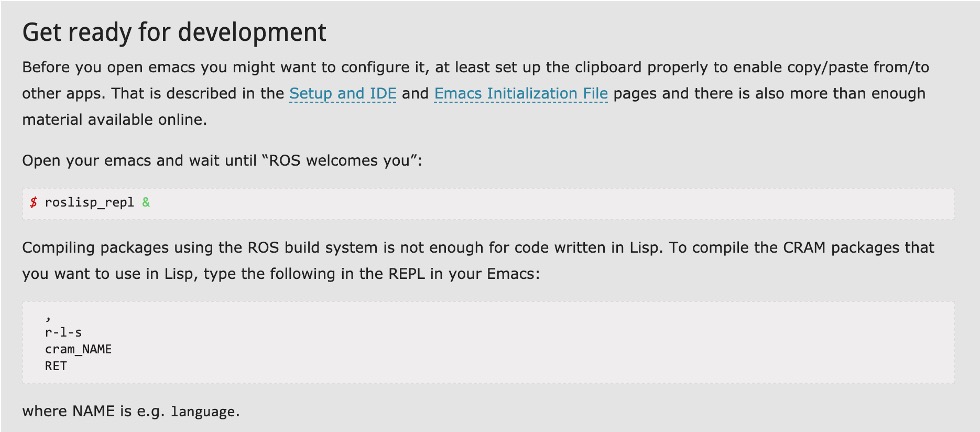
Task: Click the r-l-s line in the code block
Action: coord(64,334)
